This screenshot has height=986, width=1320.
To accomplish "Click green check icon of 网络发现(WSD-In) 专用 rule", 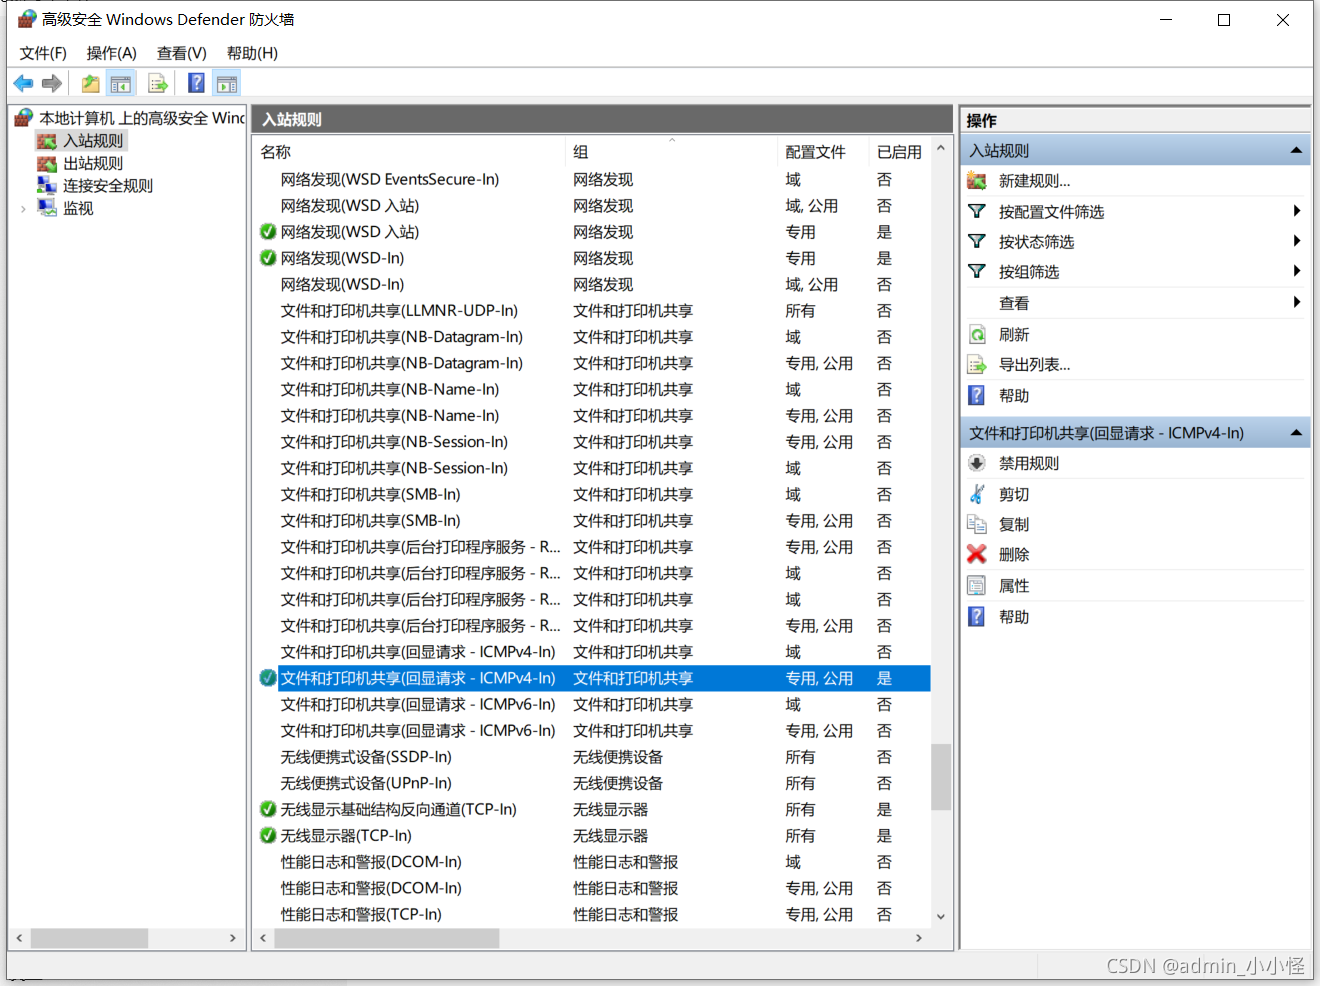I will [x=268, y=258].
